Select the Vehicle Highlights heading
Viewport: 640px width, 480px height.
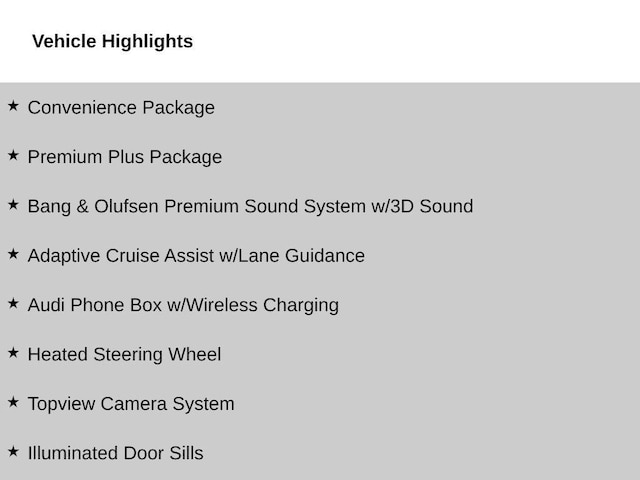coord(113,42)
